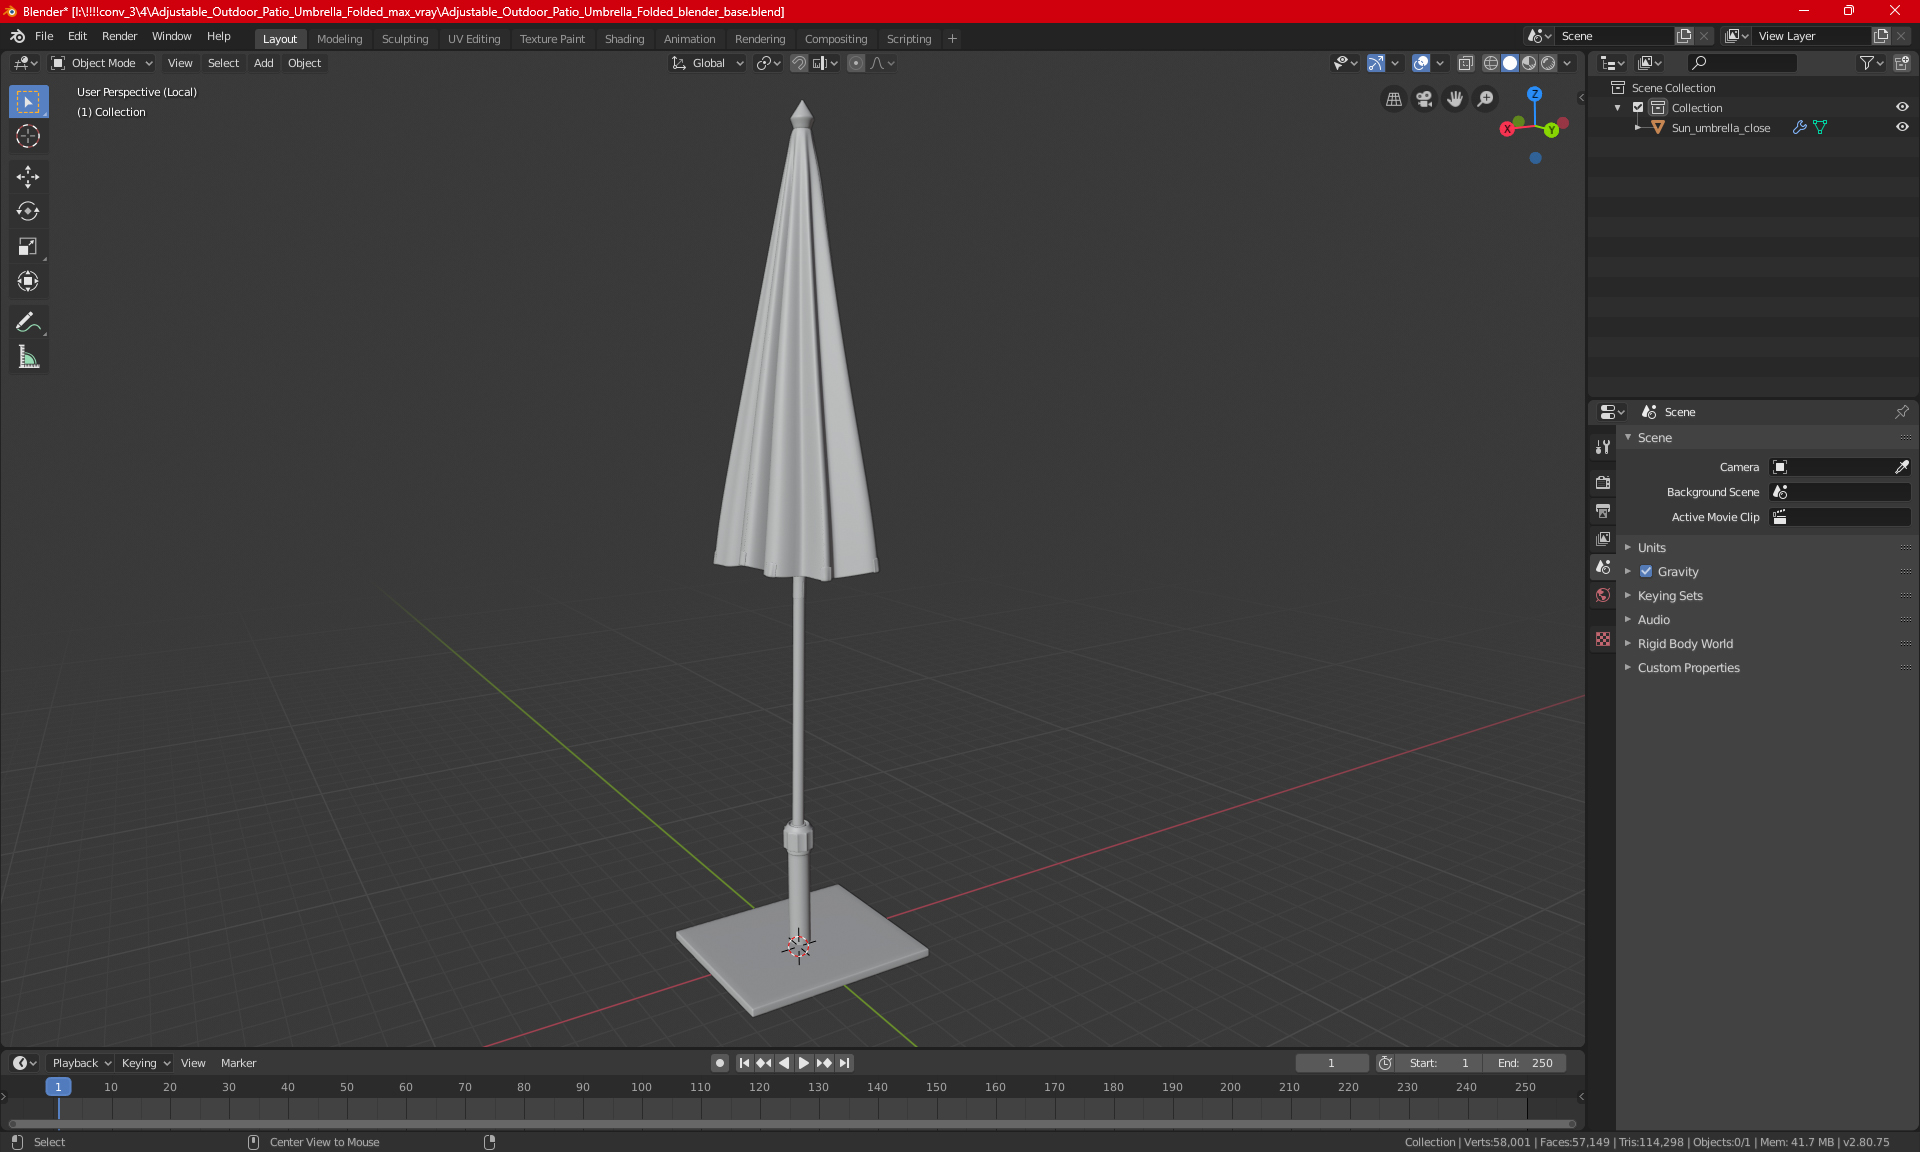Toggle camera view in viewport
Viewport: 1920px width, 1152px height.
[x=1424, y=99]
